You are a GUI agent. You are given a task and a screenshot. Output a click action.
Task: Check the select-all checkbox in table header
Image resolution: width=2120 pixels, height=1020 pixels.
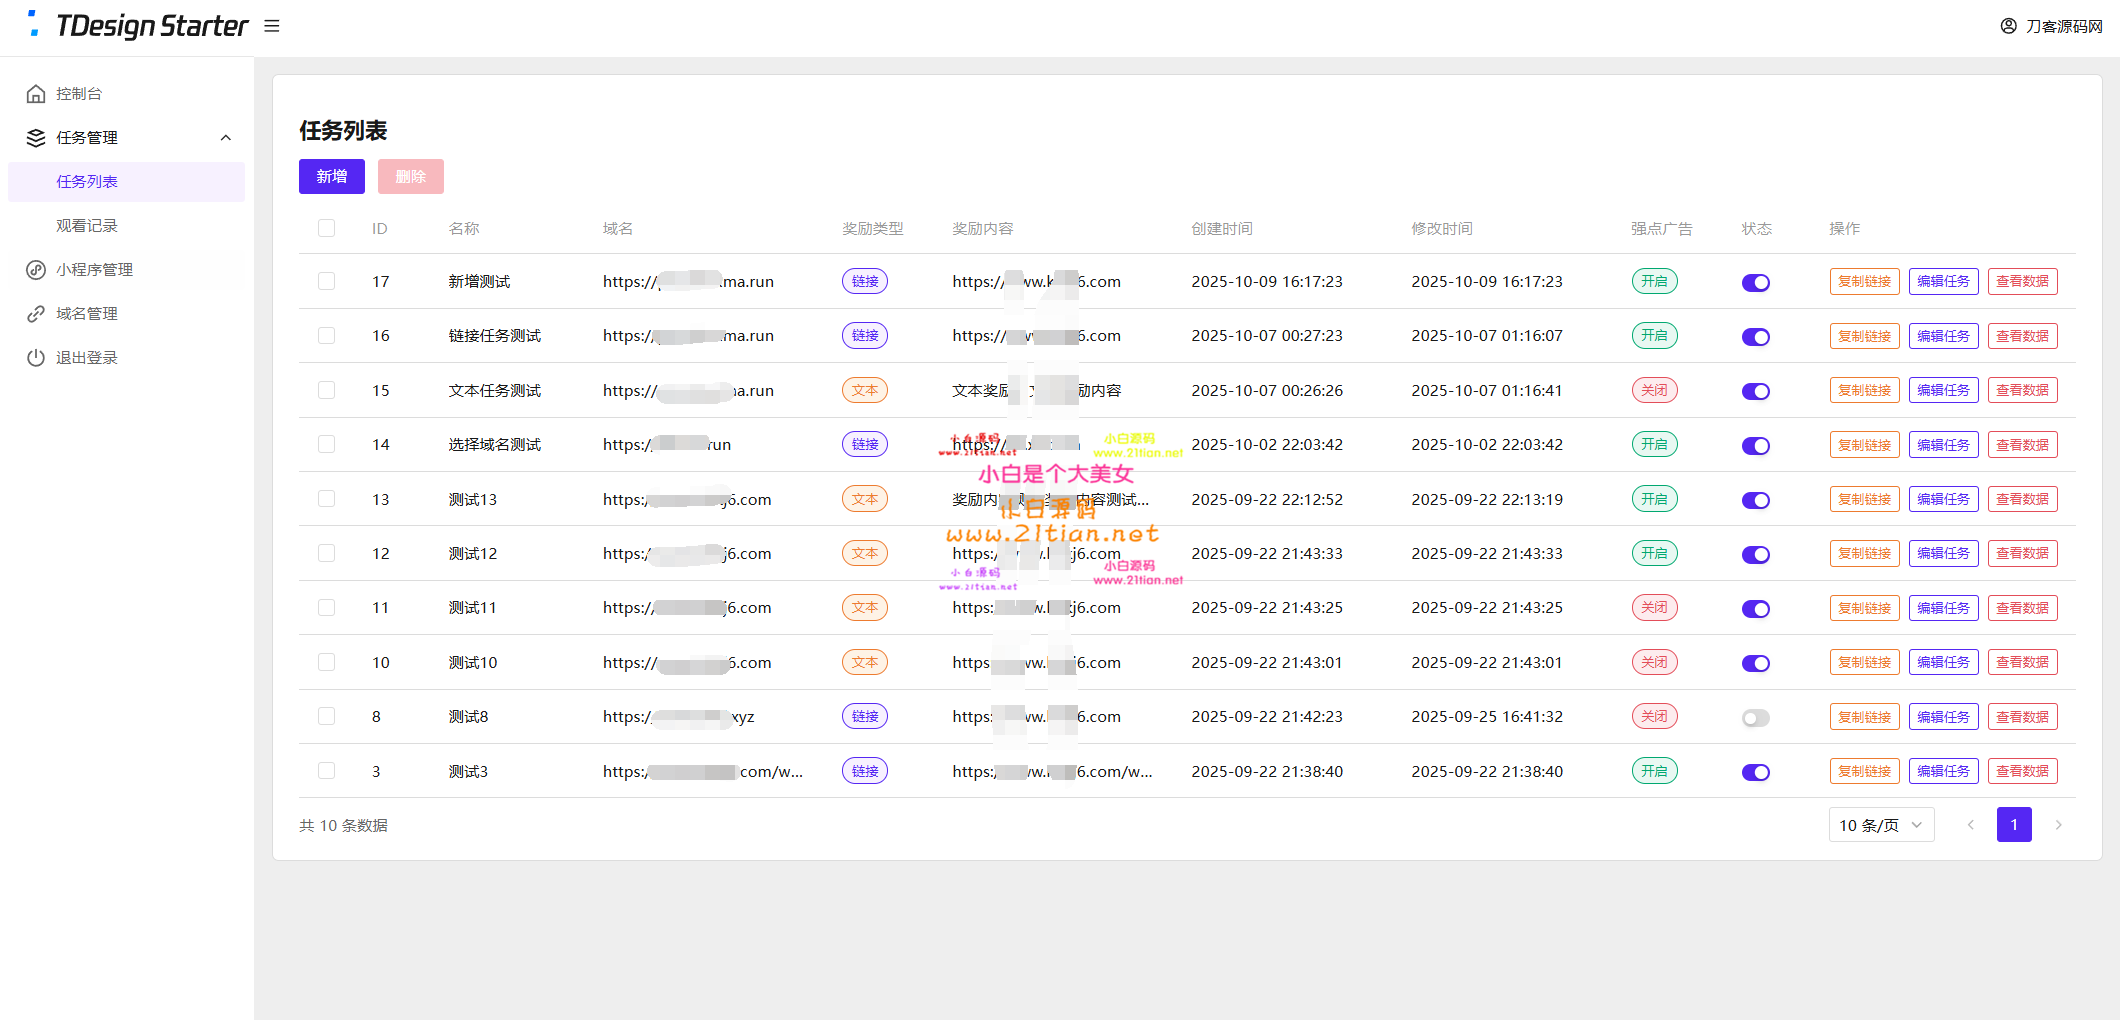click(x=326, y=229)
